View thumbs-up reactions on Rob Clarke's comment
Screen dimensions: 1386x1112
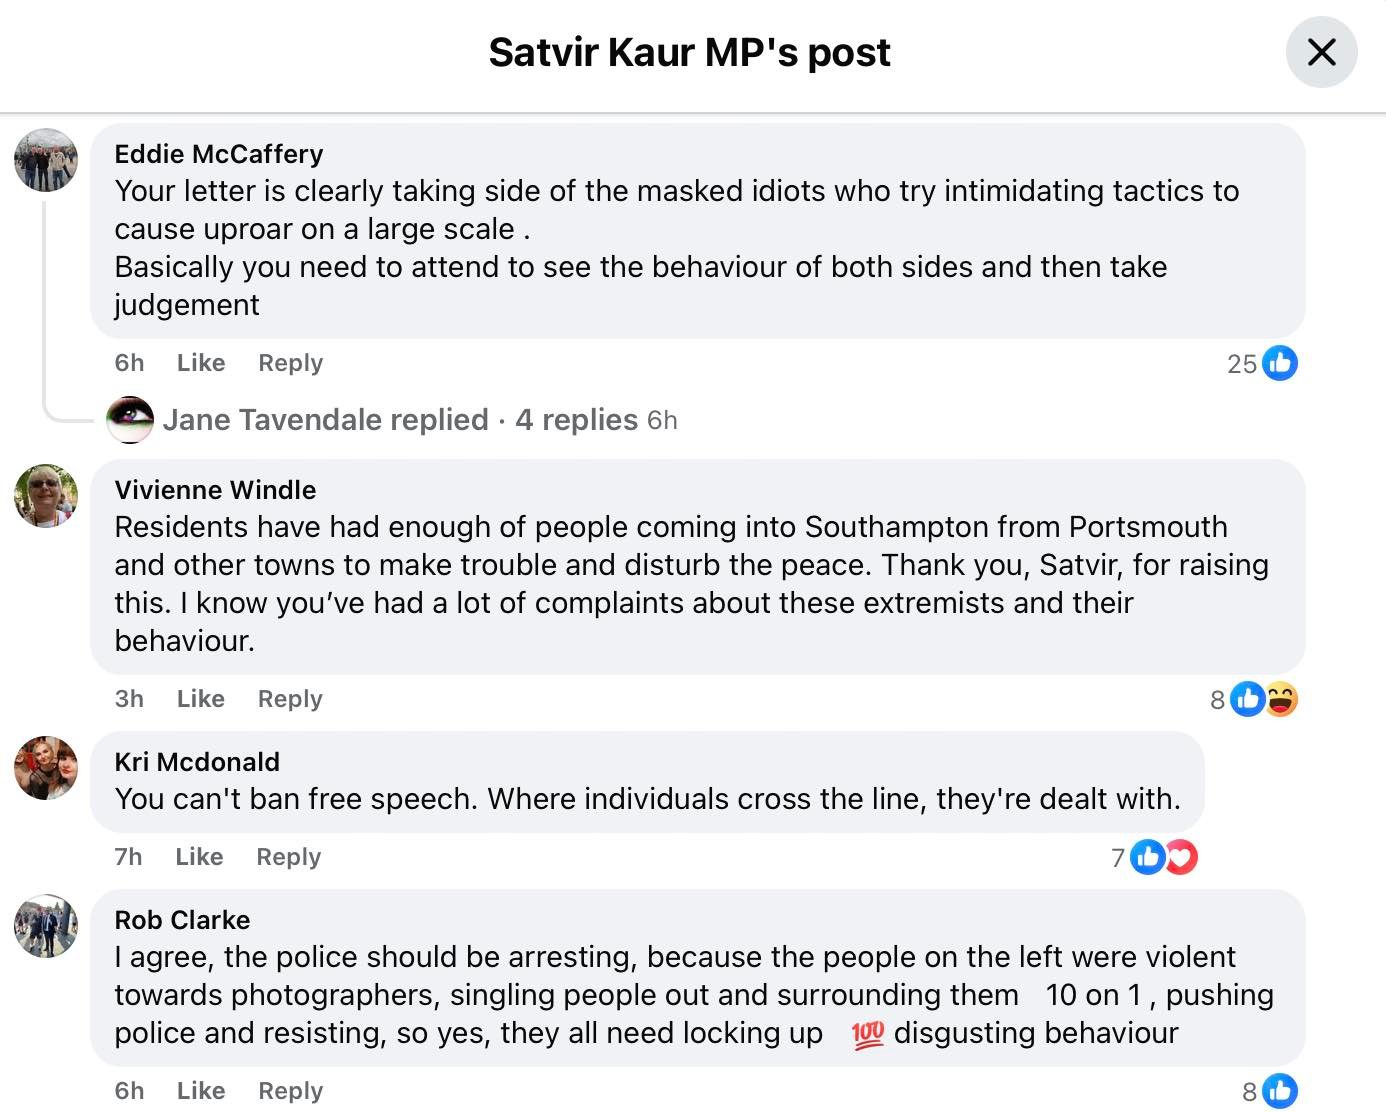tap(1279, 1091)
